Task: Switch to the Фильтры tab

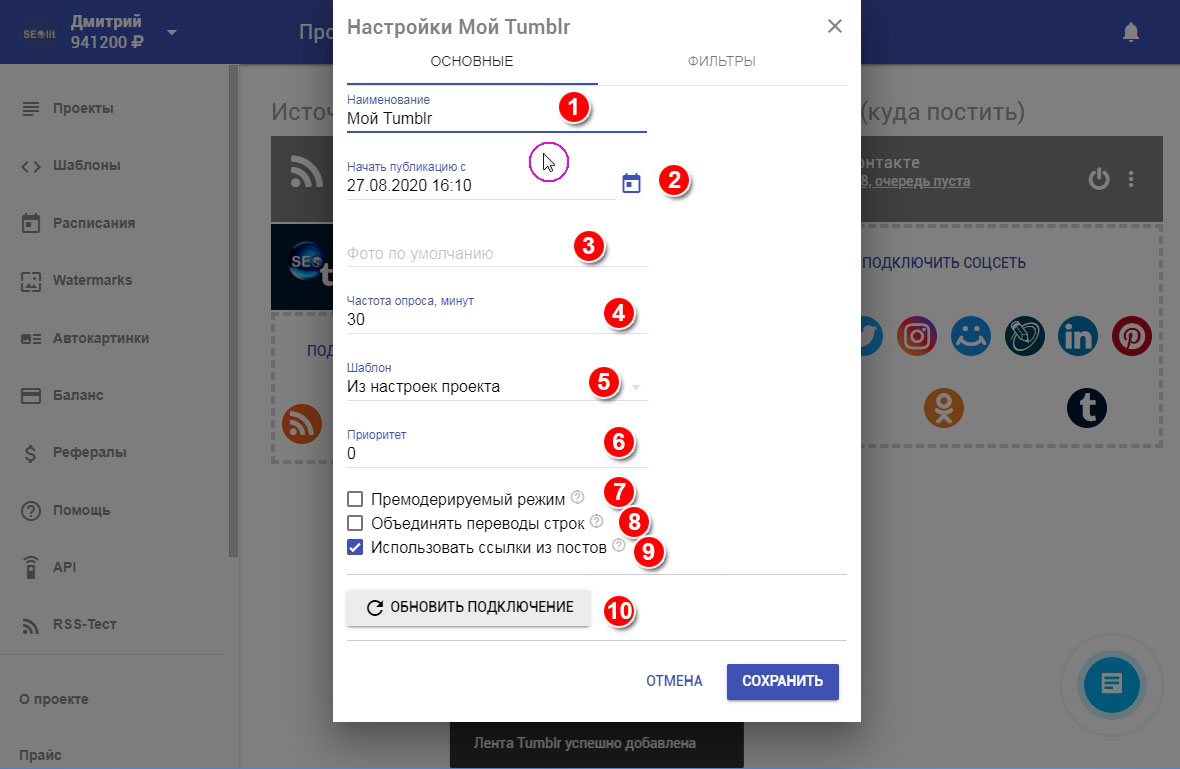Action: (x=721, y=62)
